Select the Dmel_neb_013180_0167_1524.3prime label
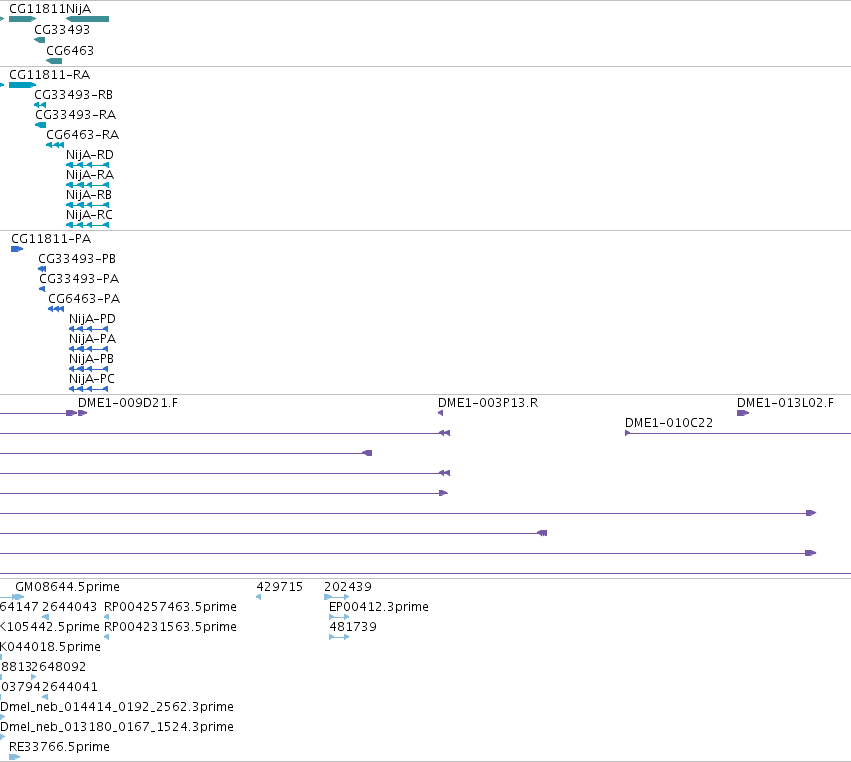 pos(117,727)
